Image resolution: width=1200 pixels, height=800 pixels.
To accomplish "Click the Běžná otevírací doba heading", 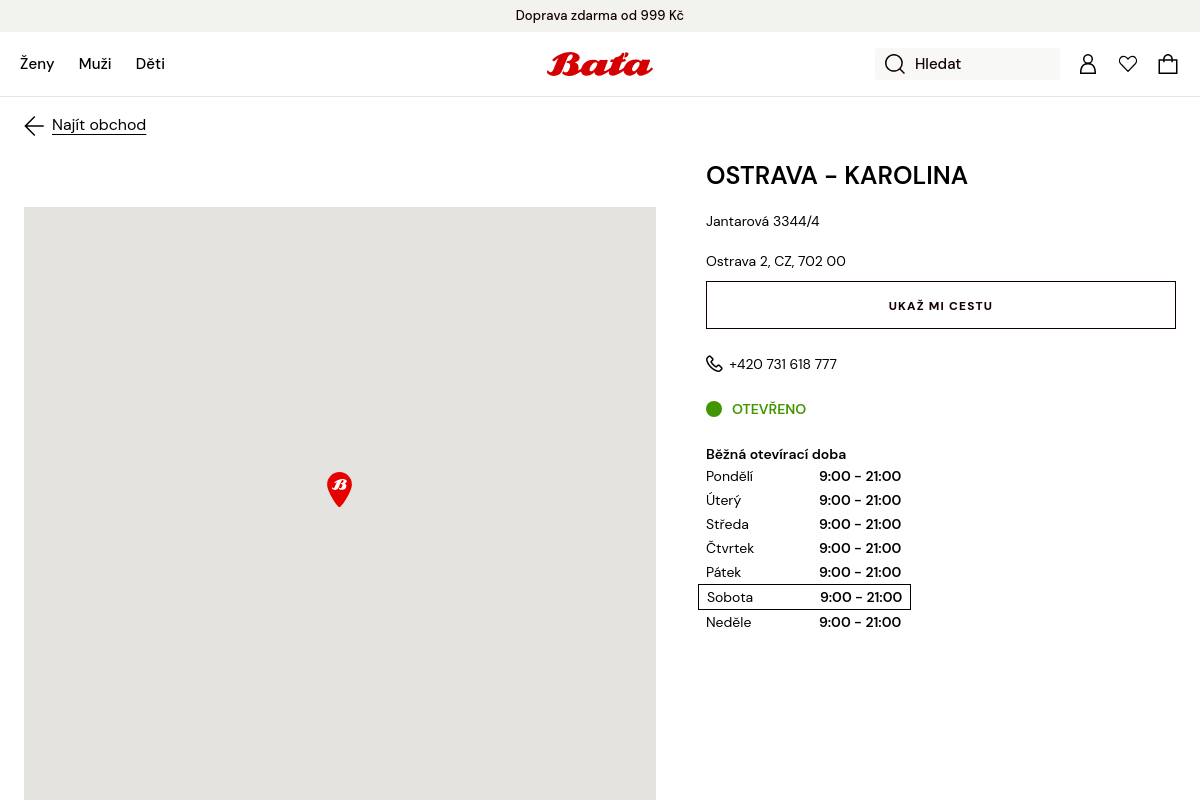I will [776, 454].
